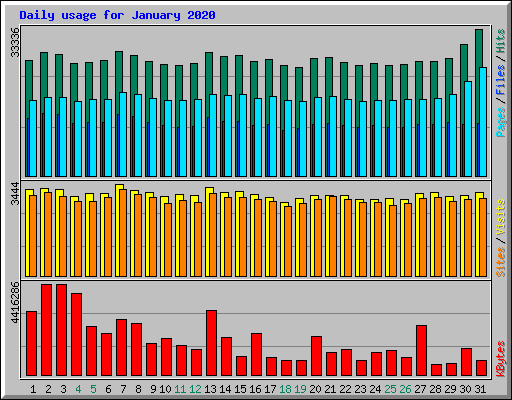Click green weekend day 4 label
512x400 pixels.
[78, 389]
